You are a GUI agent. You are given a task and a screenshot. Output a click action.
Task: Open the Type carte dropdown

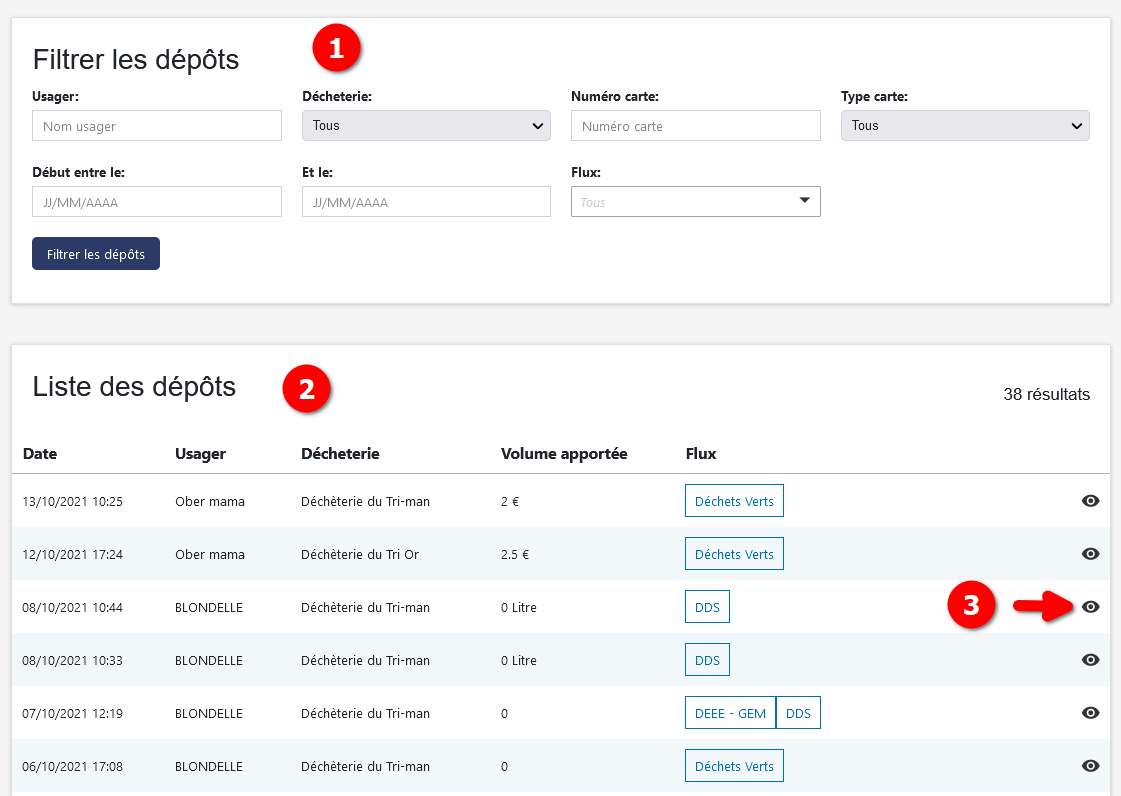(x=965, y=125)
